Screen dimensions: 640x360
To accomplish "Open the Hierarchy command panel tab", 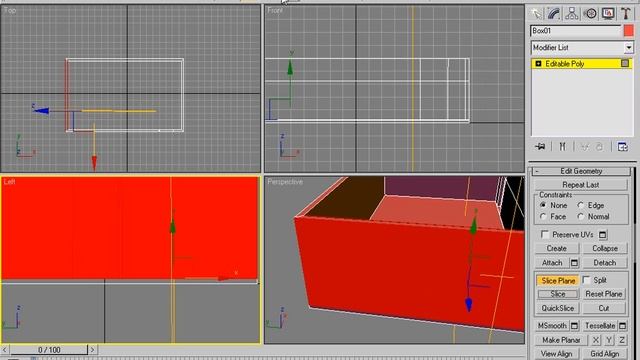I will 572,13.
